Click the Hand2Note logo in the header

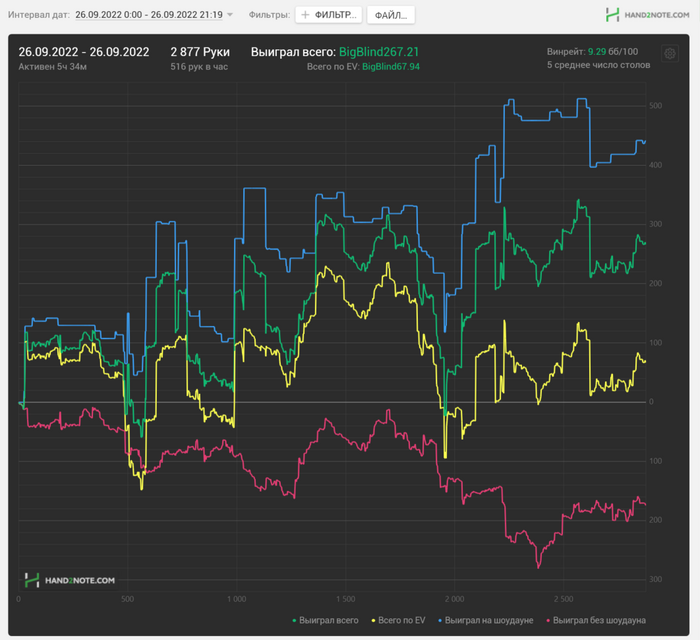click(x=647, y=15)
